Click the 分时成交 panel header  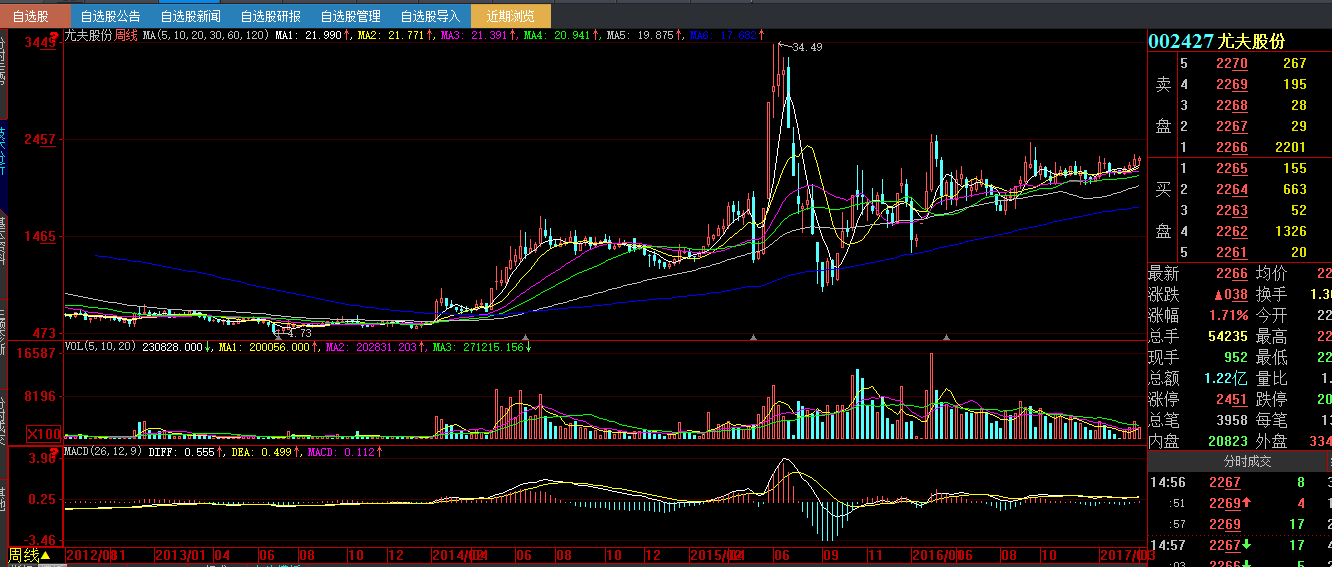click(x=1239, y=462)
